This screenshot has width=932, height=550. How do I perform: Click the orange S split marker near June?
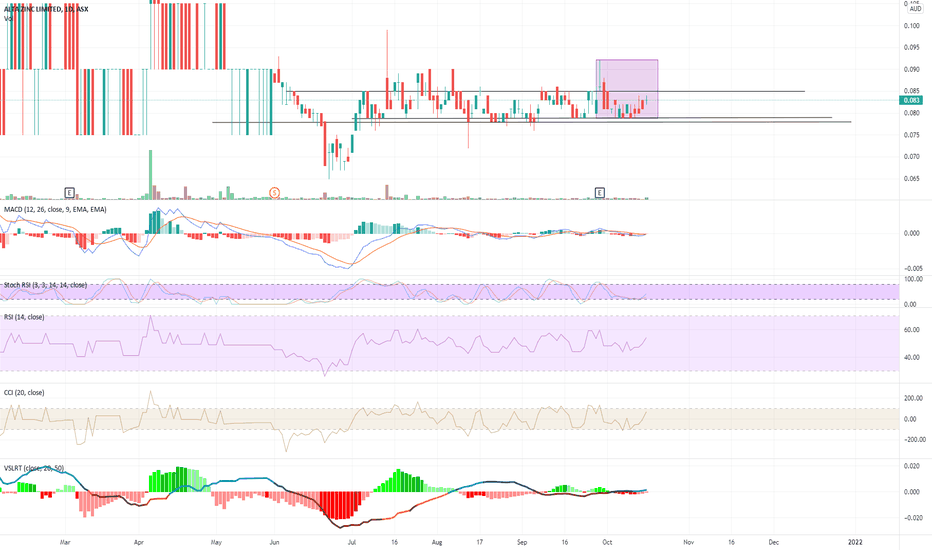[x=275, y=192]
